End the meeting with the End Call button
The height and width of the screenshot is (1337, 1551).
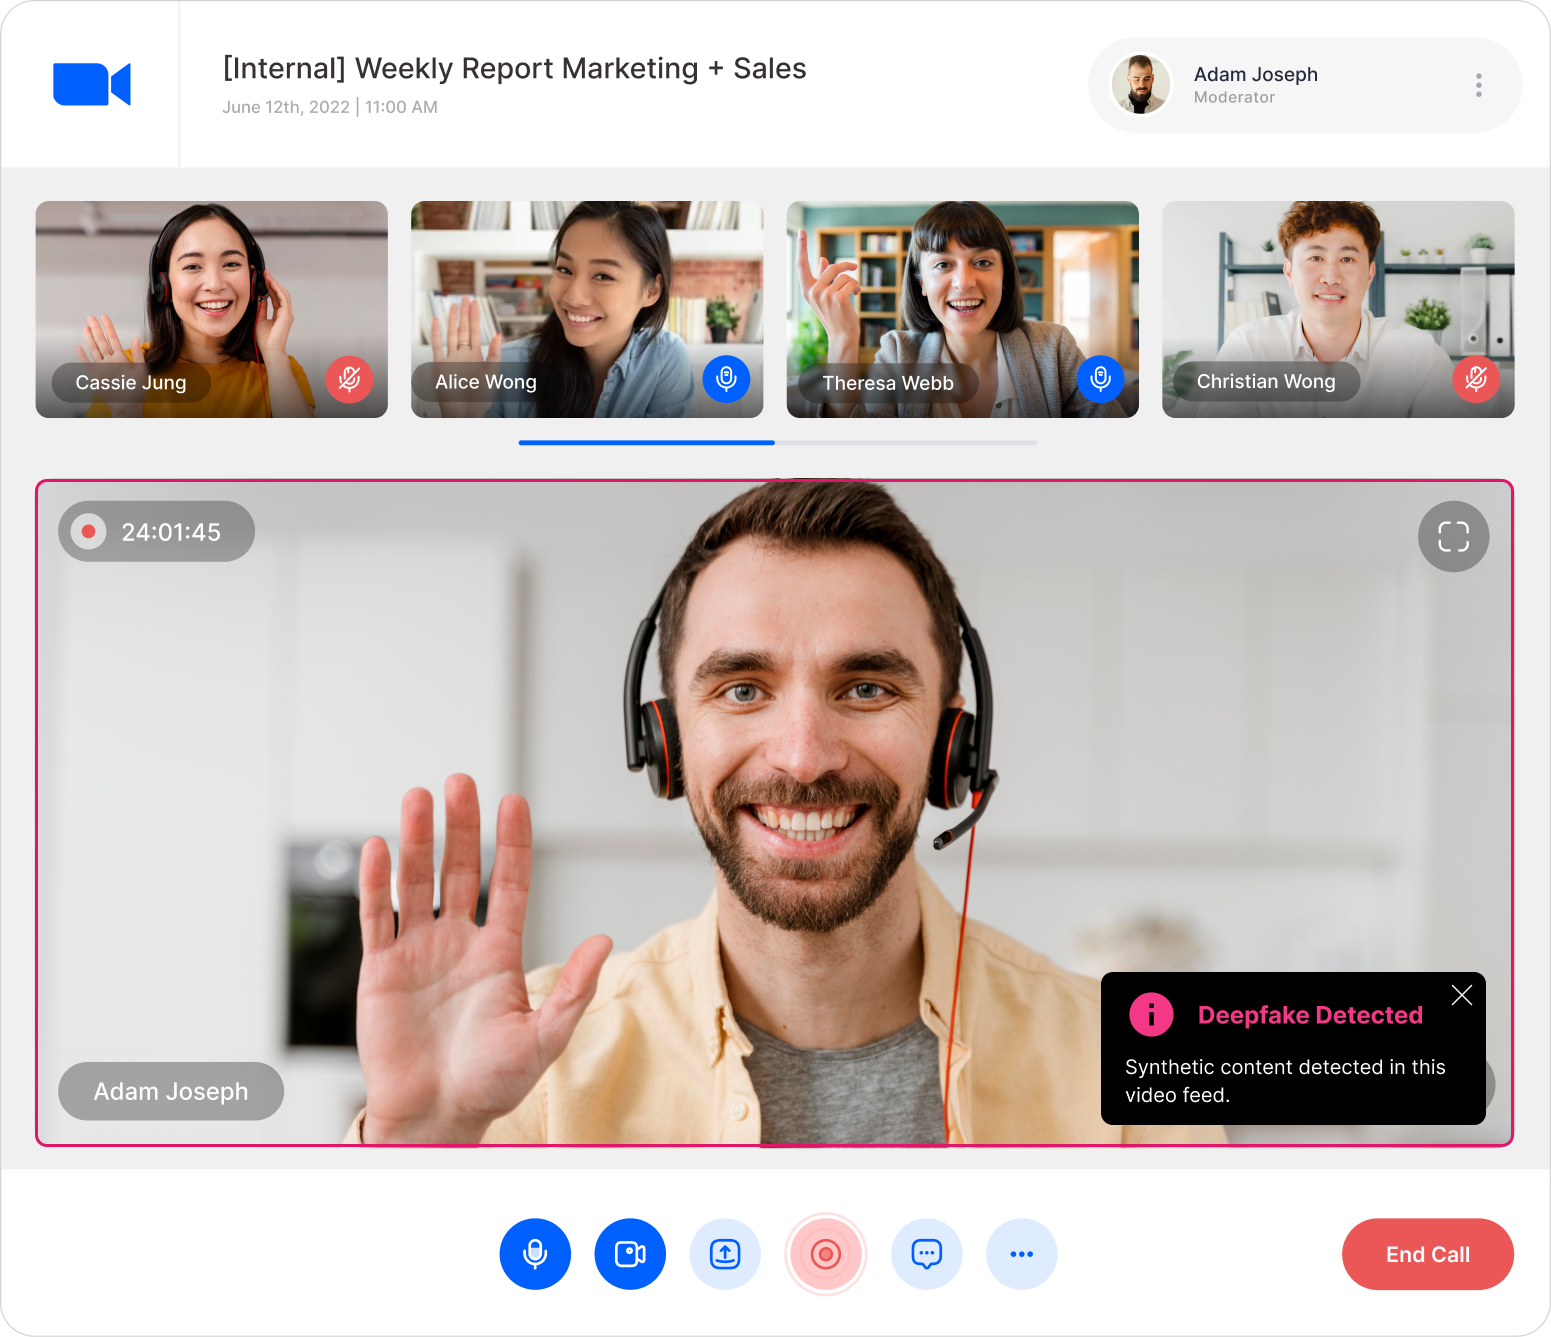1427,1254
